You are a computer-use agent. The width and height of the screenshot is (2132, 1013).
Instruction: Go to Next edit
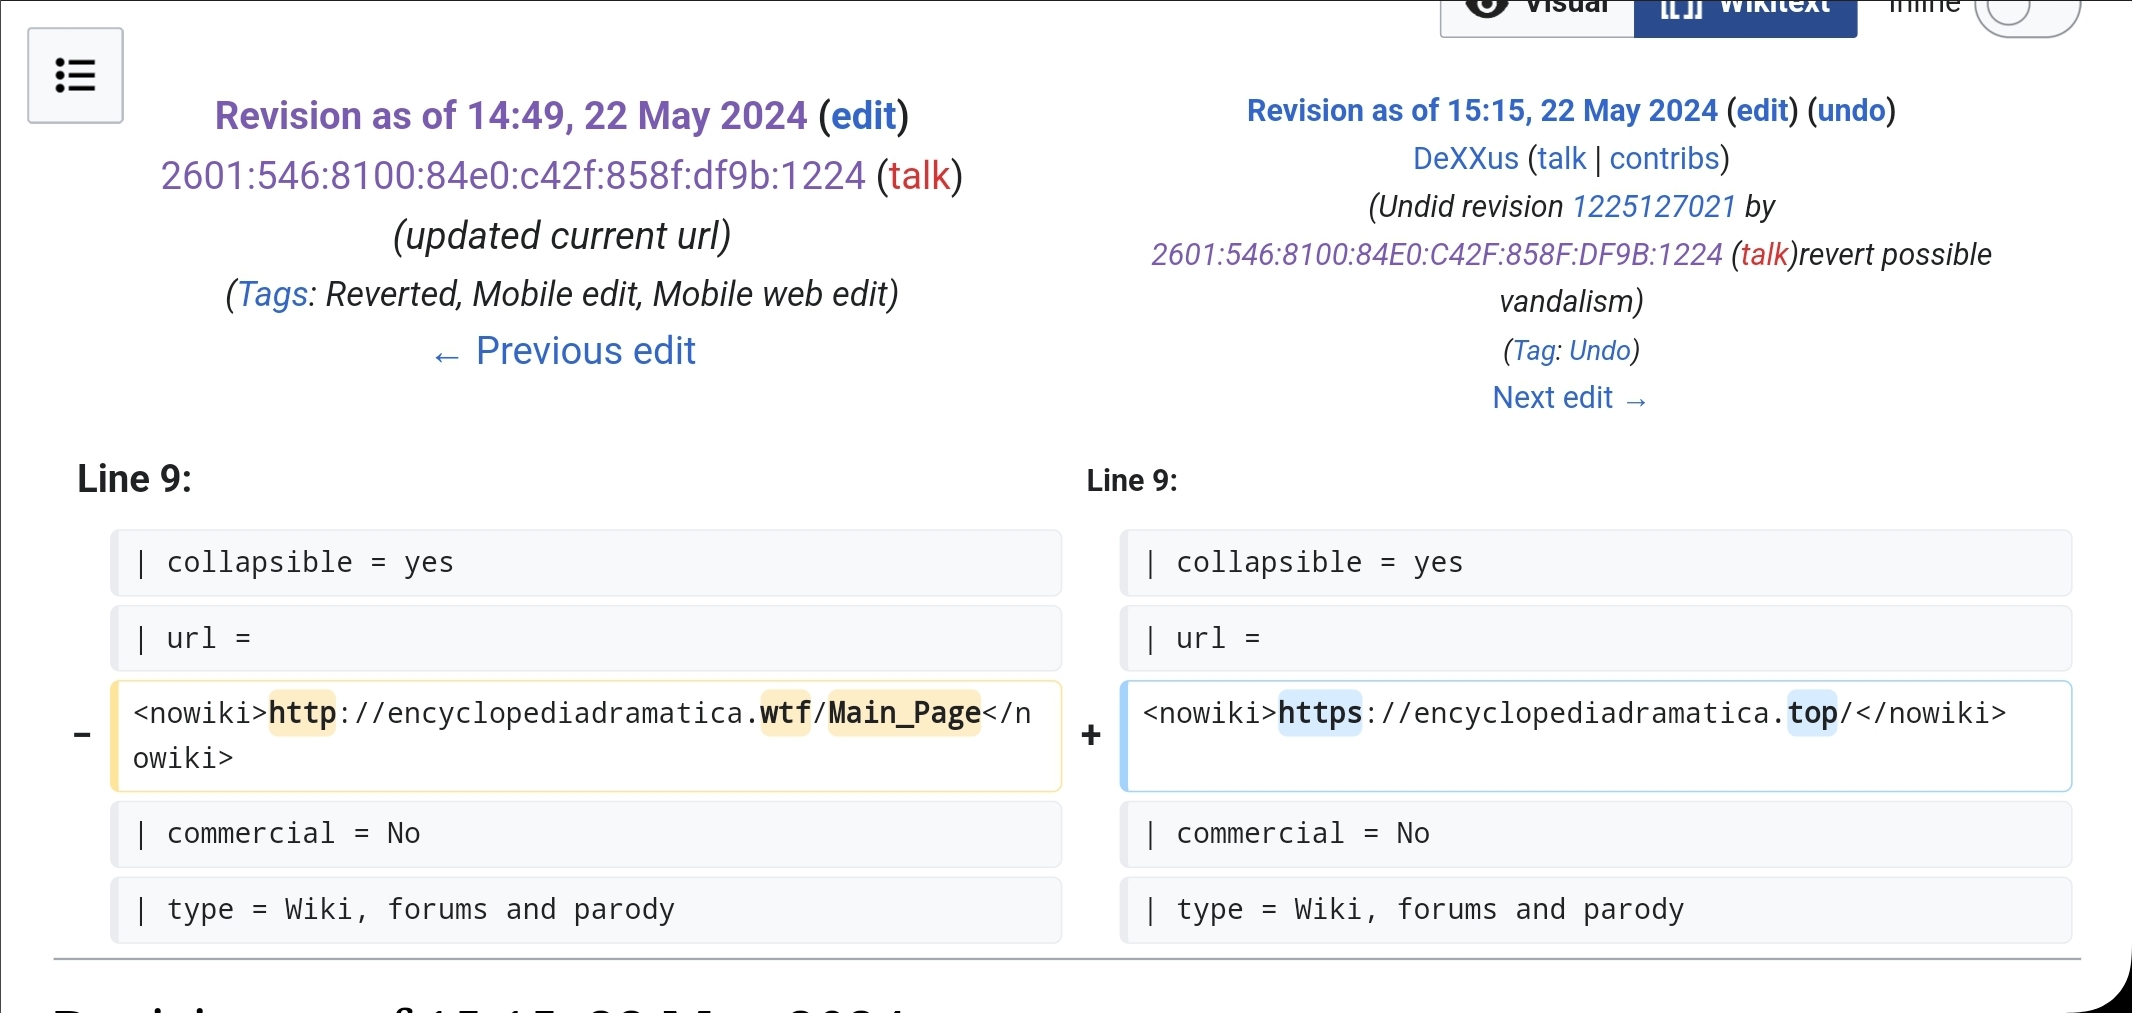1569,398
